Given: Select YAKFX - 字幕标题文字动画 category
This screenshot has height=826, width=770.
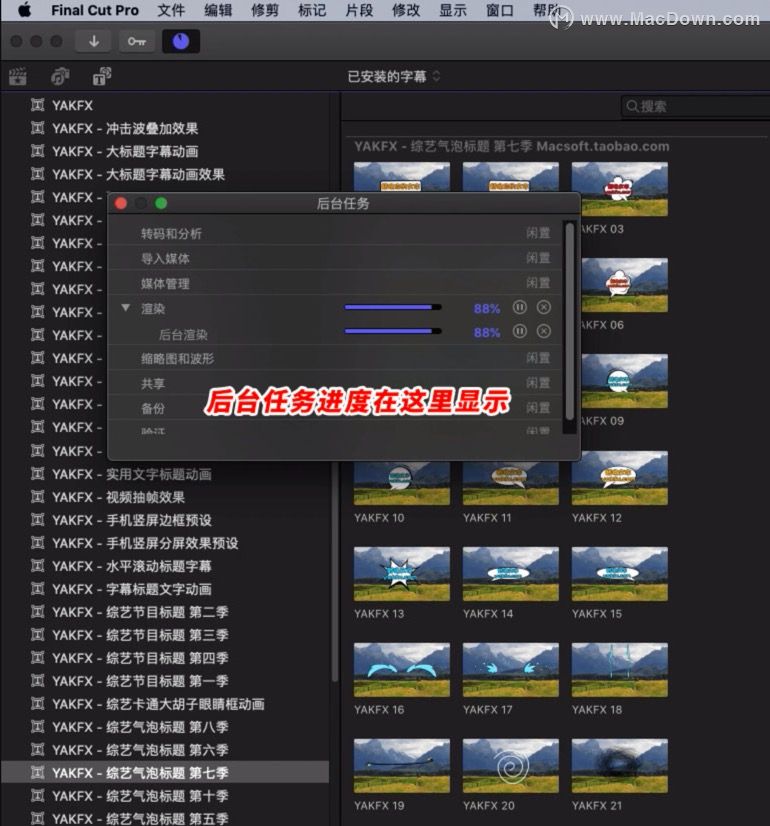Looking at the screenshot, I should click(165, 589).
